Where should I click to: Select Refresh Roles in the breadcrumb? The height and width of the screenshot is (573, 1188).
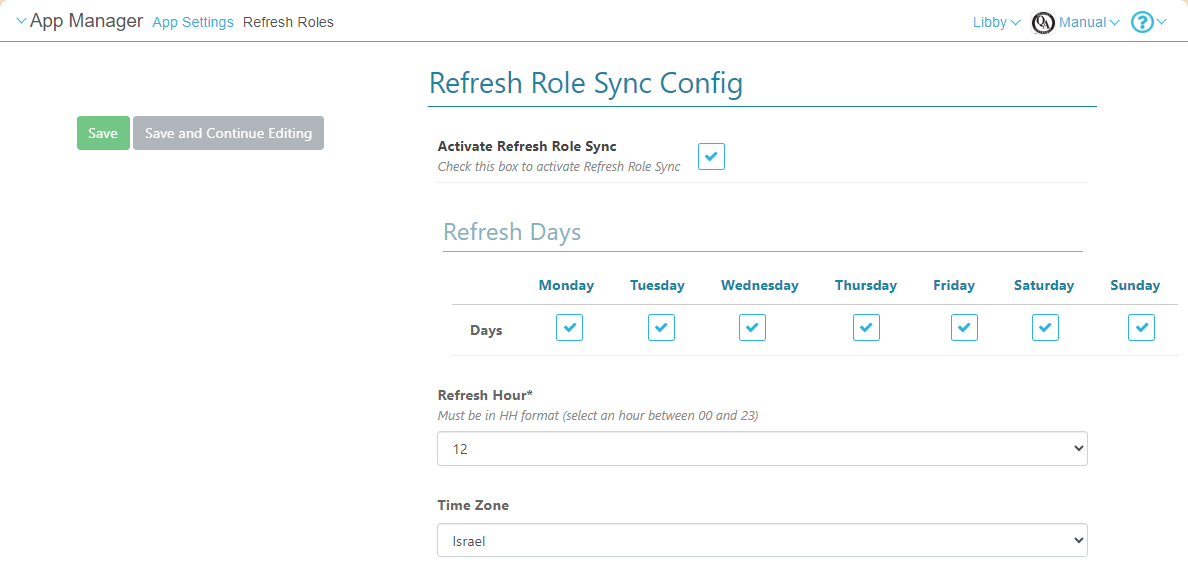tap(288, 22)
